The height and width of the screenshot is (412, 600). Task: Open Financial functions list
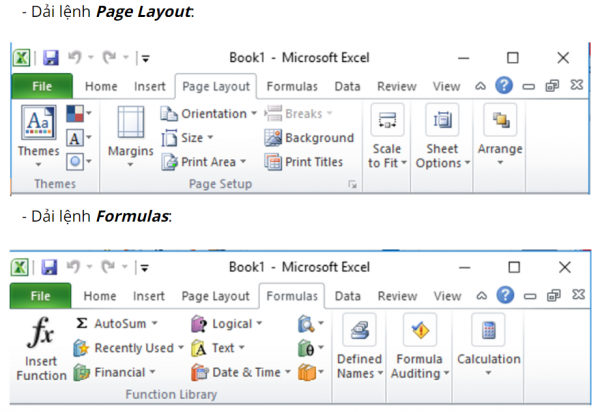click(x=114, y=372)
